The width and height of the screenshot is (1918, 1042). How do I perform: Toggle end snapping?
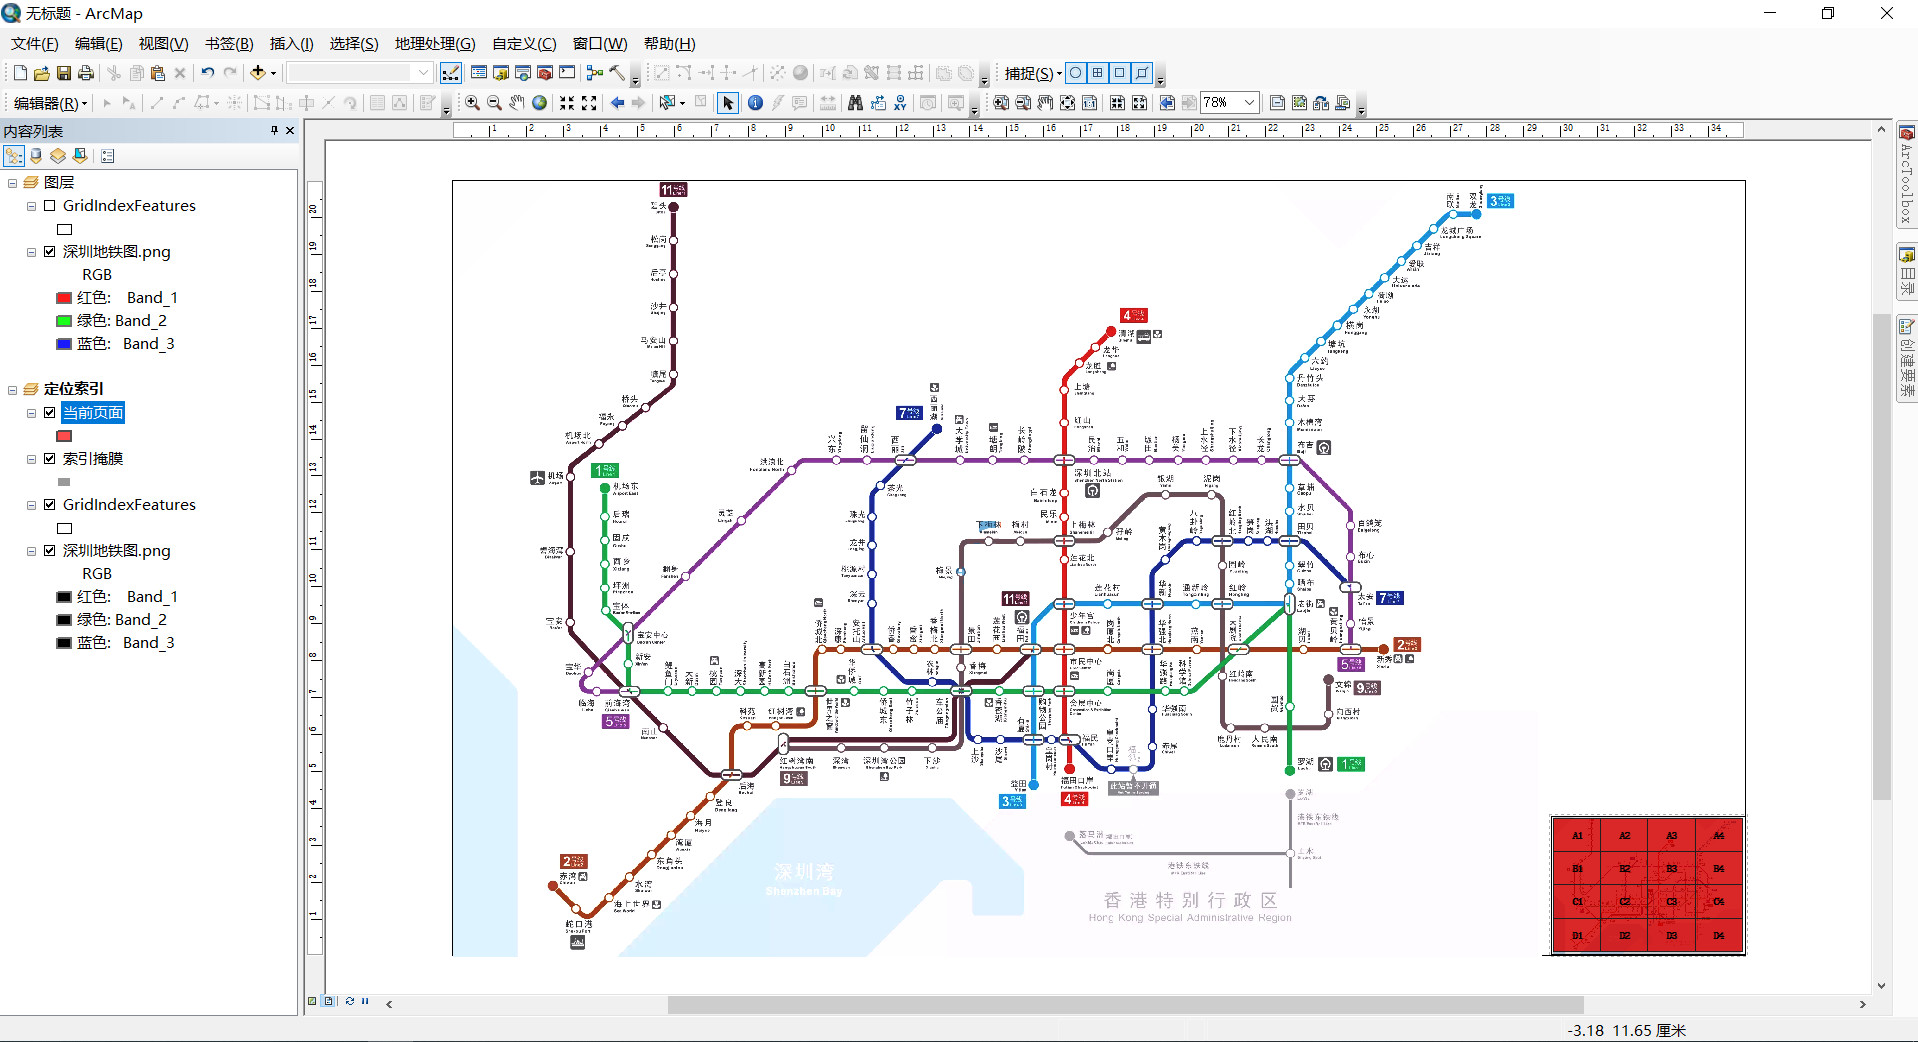coord(1098,73)
